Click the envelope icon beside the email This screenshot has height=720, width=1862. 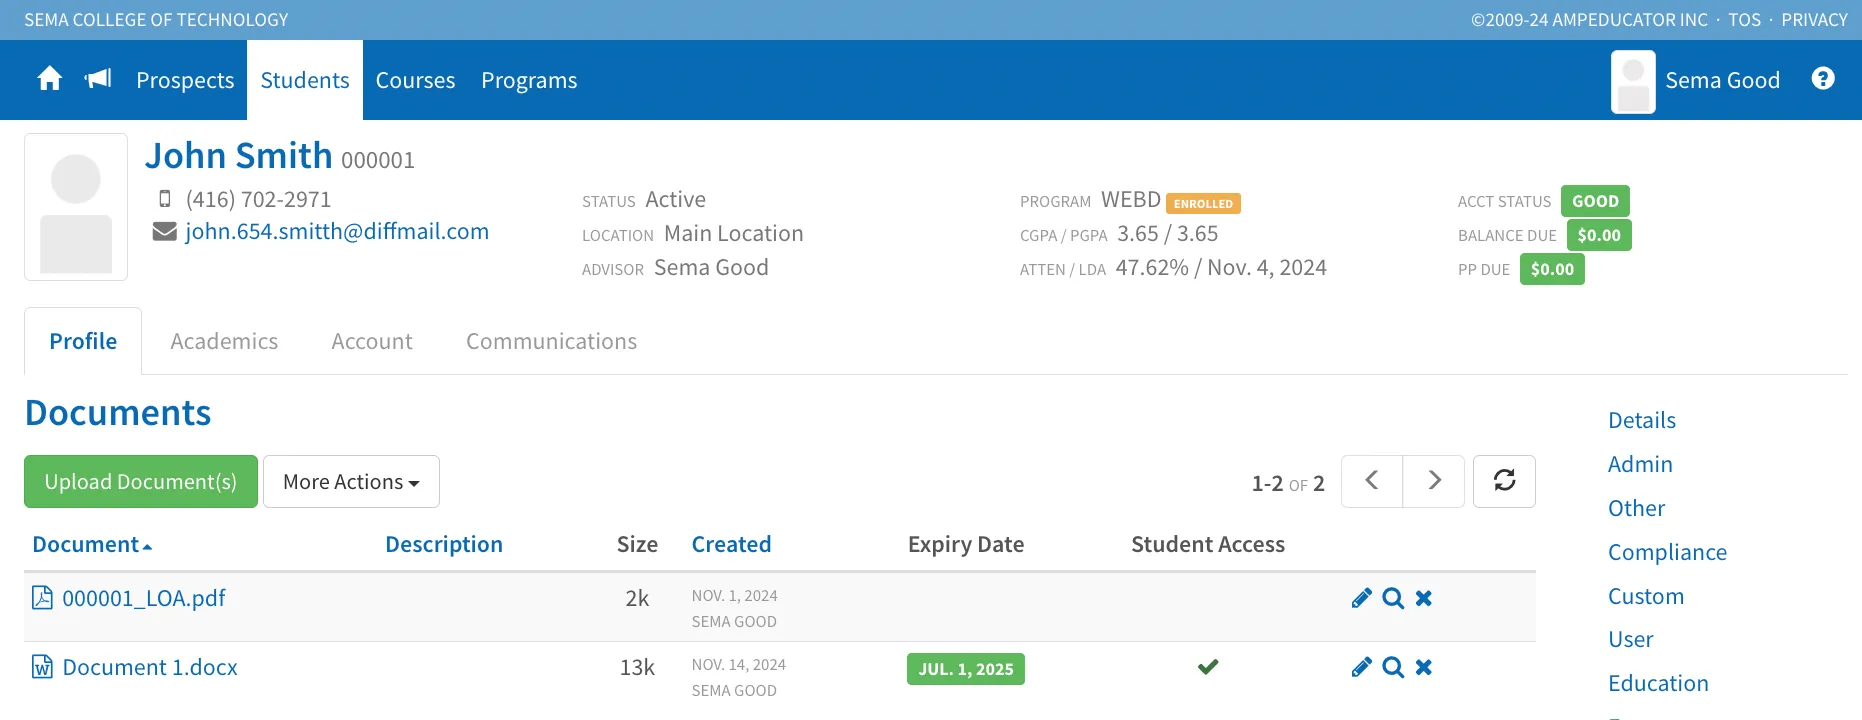coord(164,232)
